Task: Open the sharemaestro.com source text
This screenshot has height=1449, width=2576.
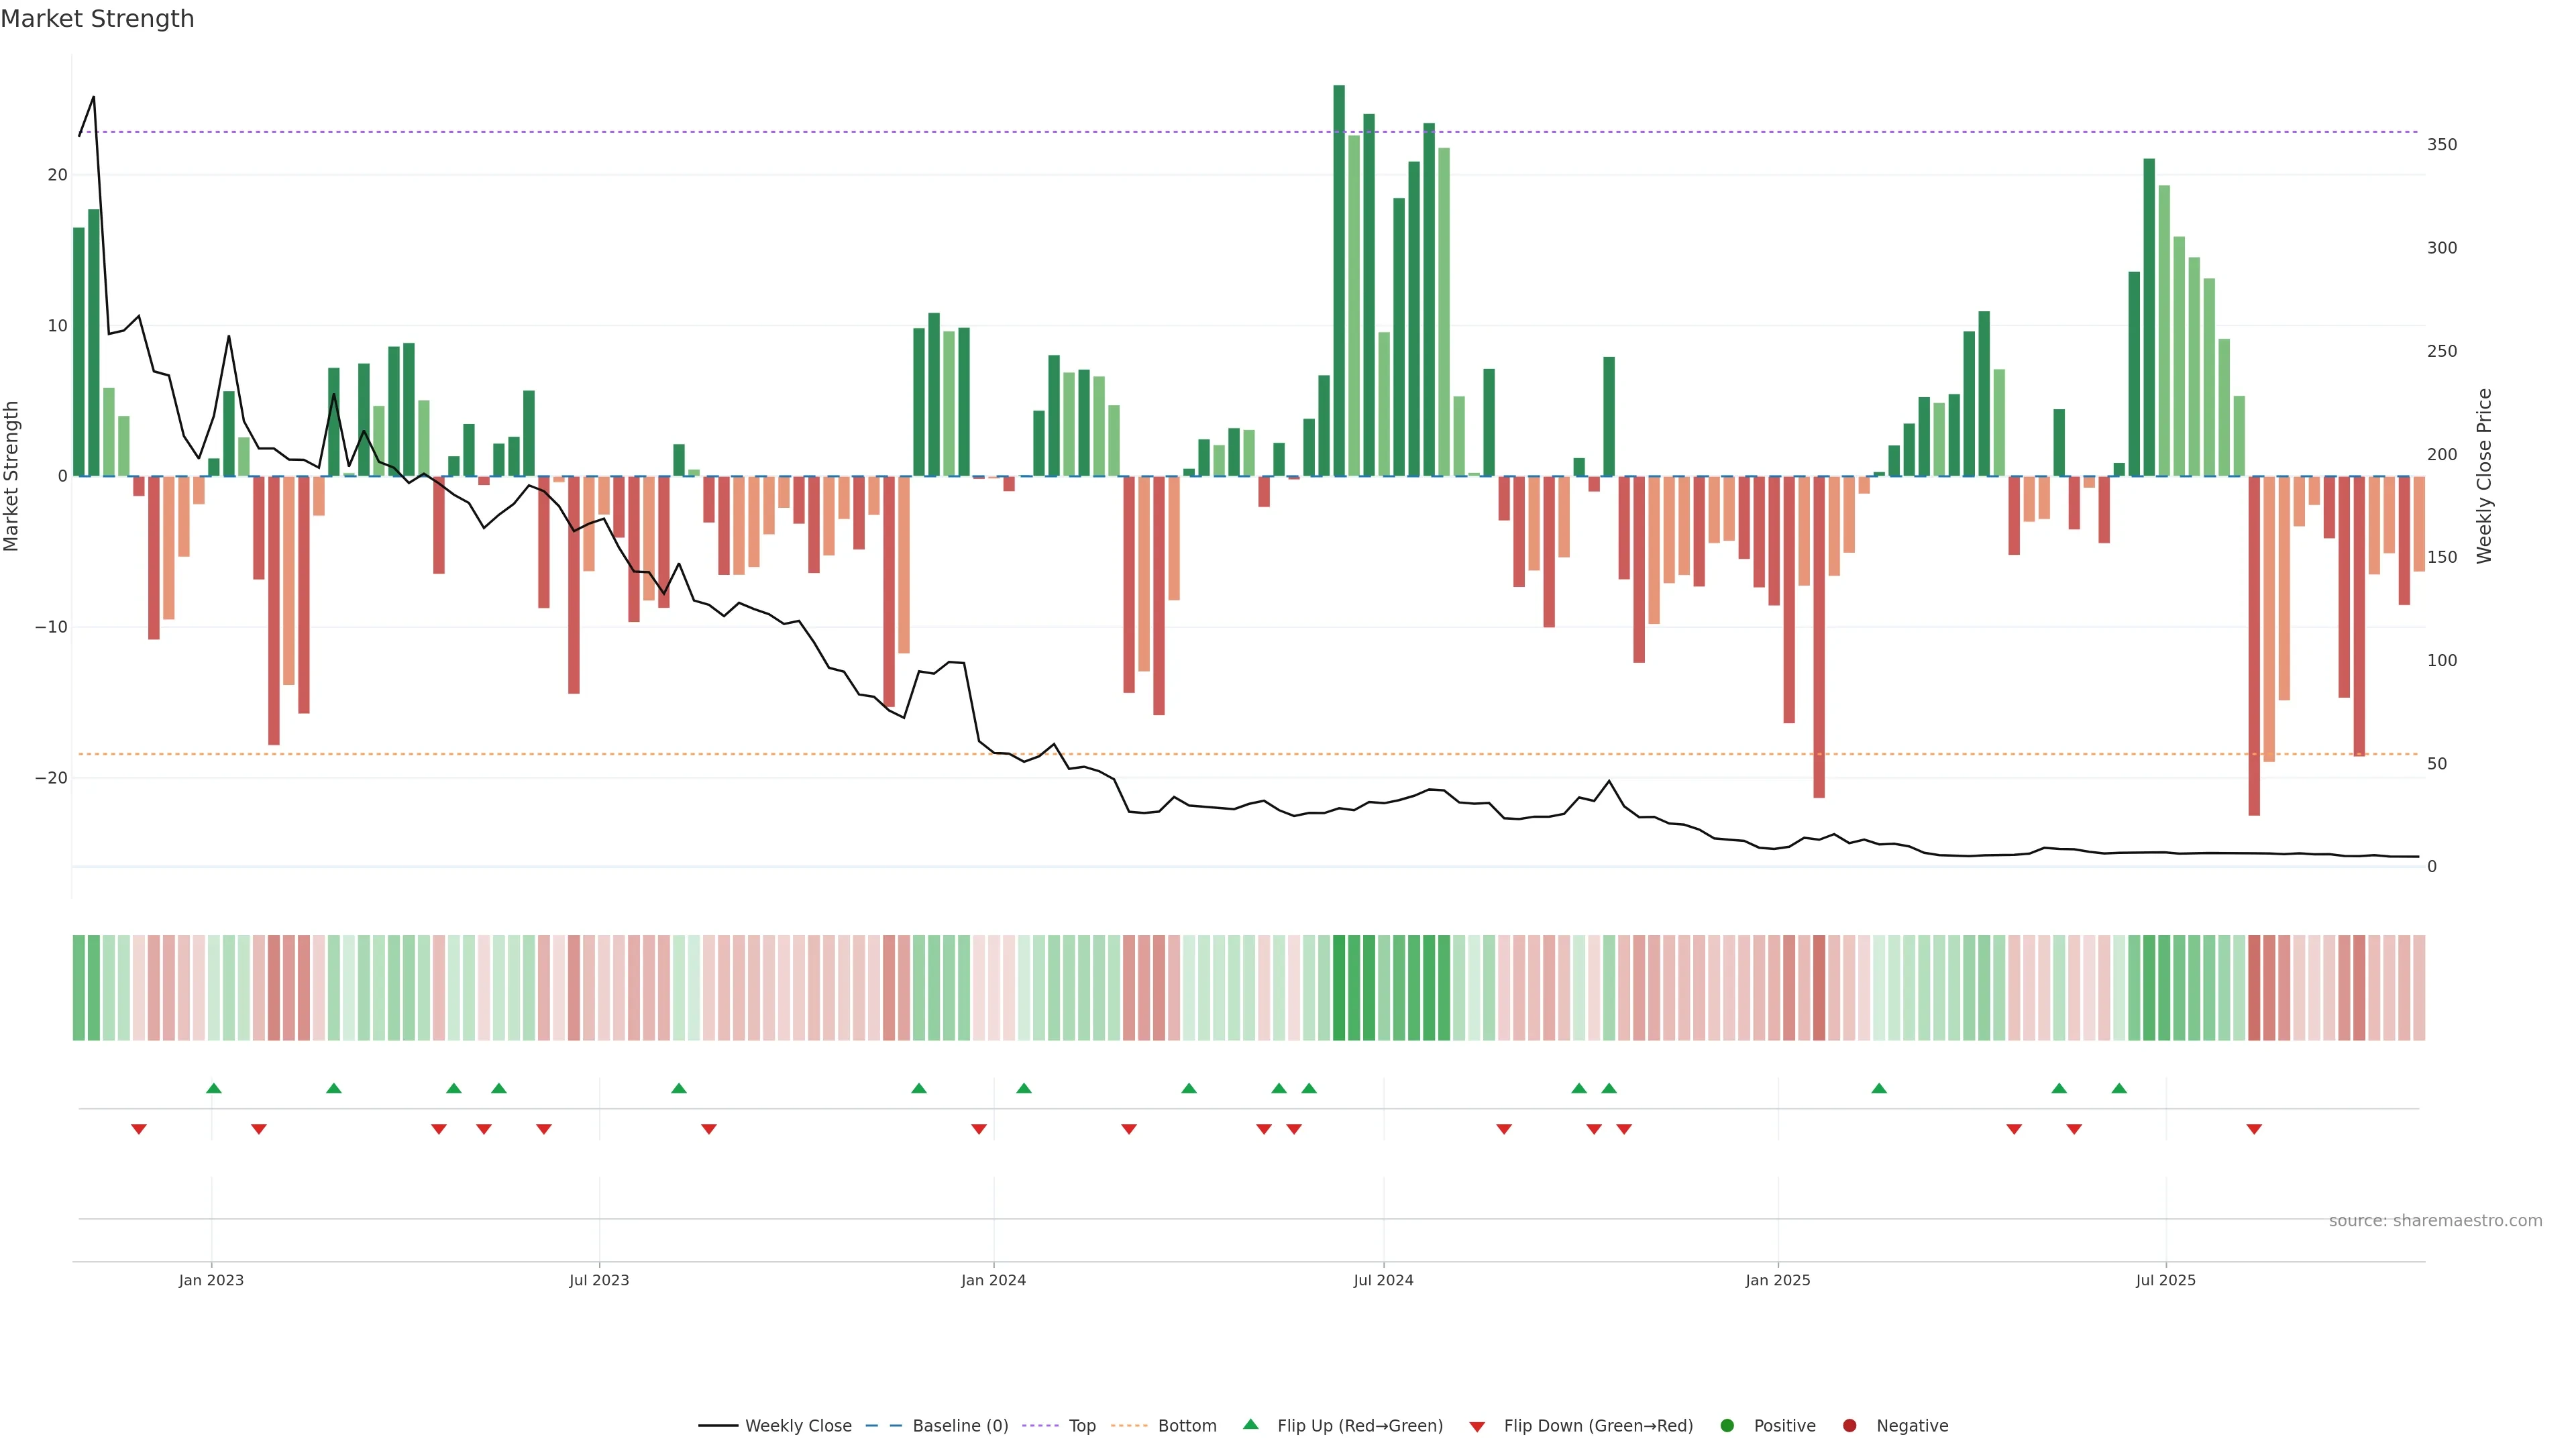Action: (x=2435, y=1220)
